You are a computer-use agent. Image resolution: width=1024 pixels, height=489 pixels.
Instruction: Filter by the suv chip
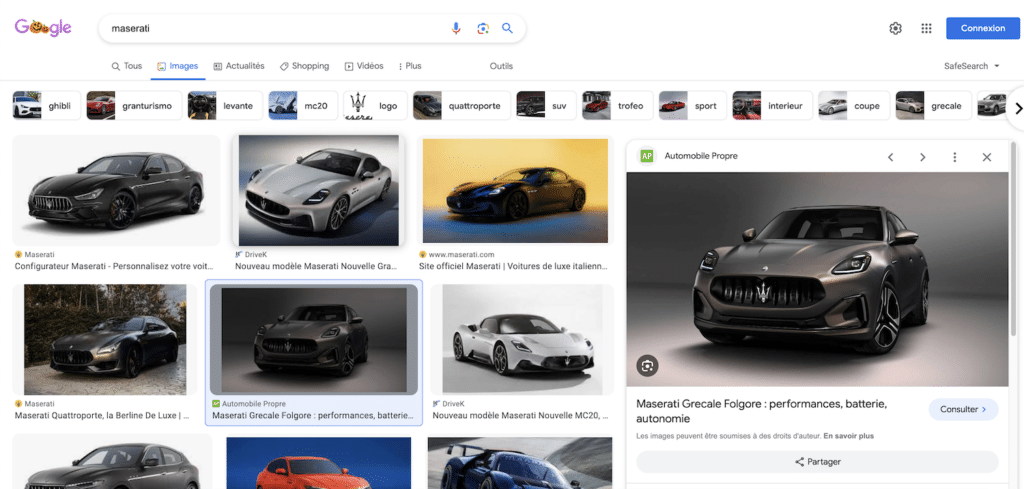pyautogui.click(x=546, y=106)
